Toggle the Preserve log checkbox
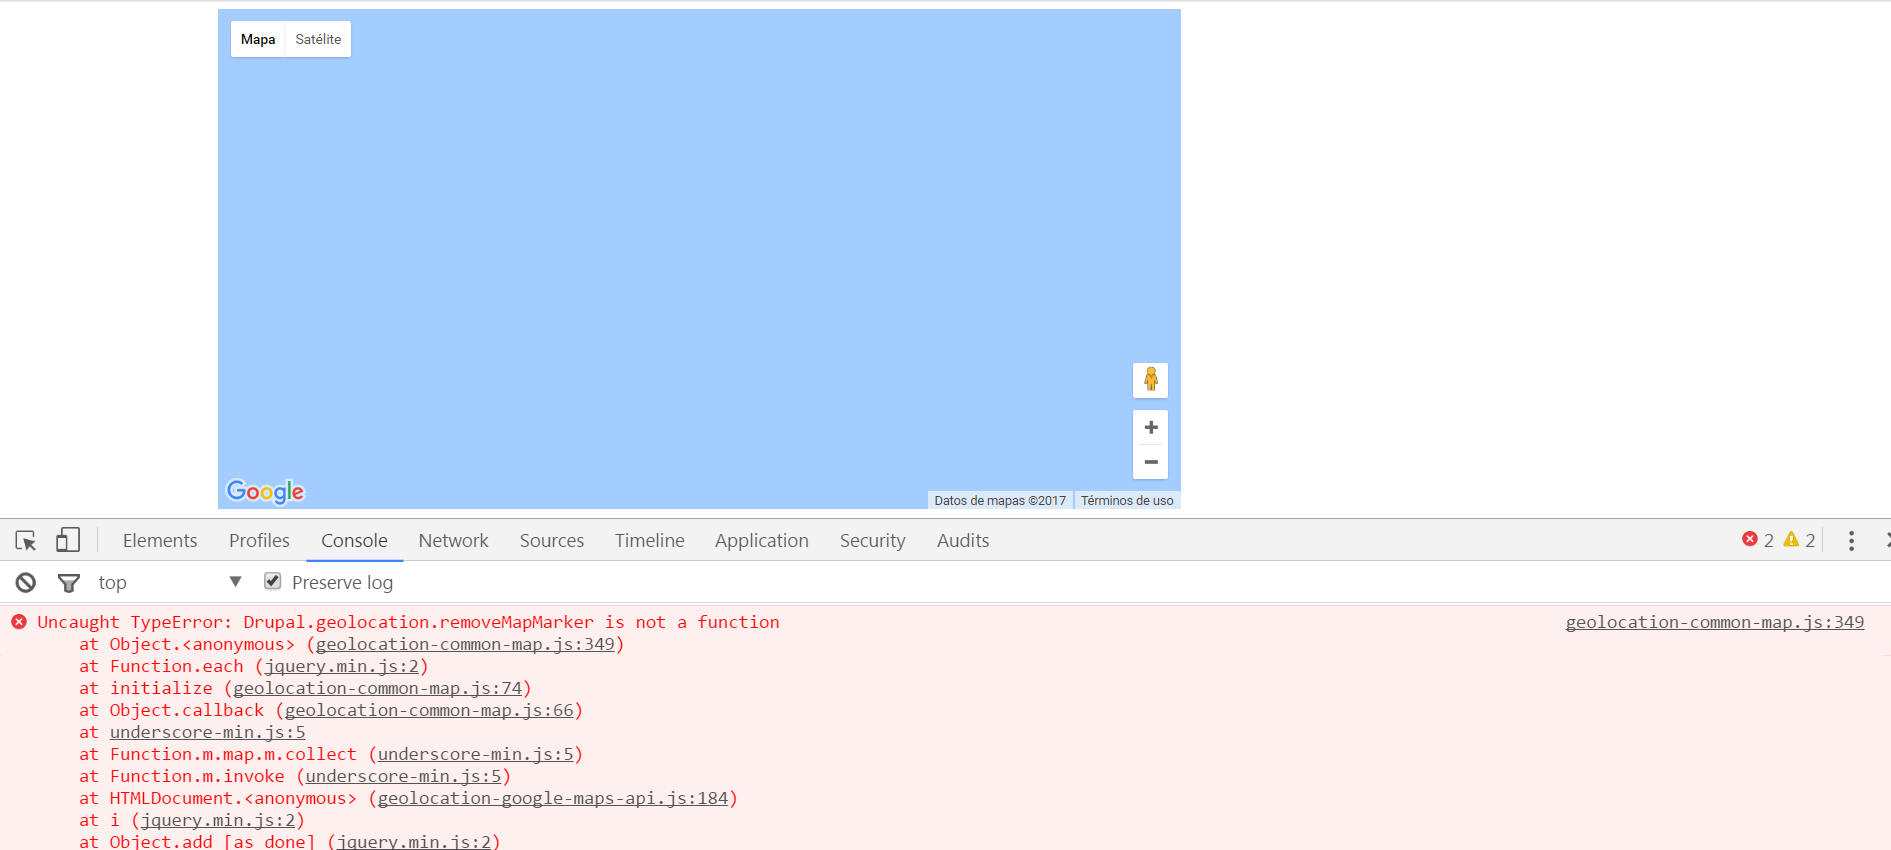The width and height of the screenshot is (1891, 850). point(272,581)
